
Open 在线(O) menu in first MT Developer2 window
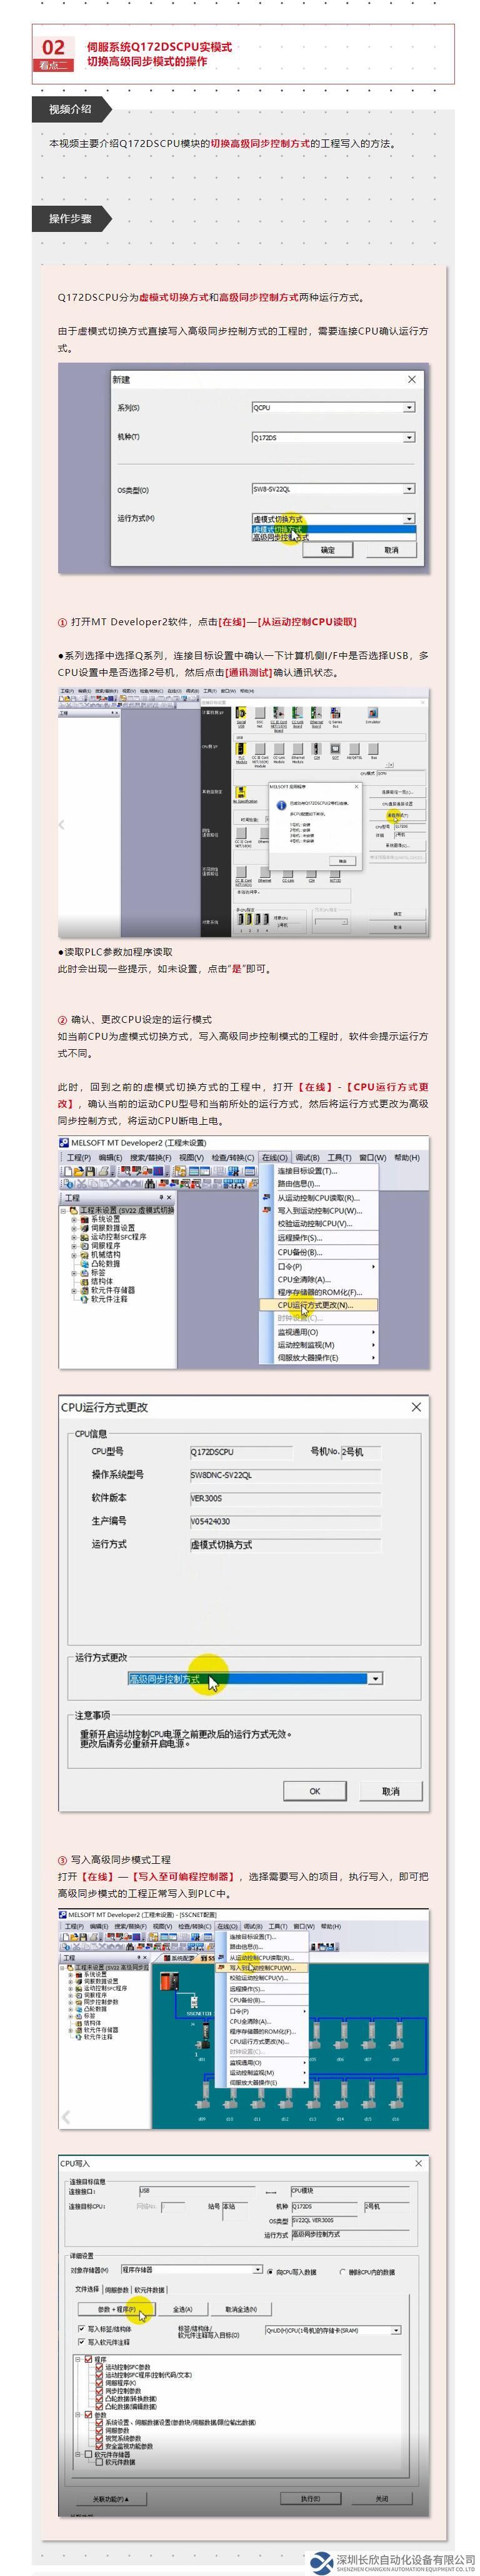click(x=275, y=1157)
